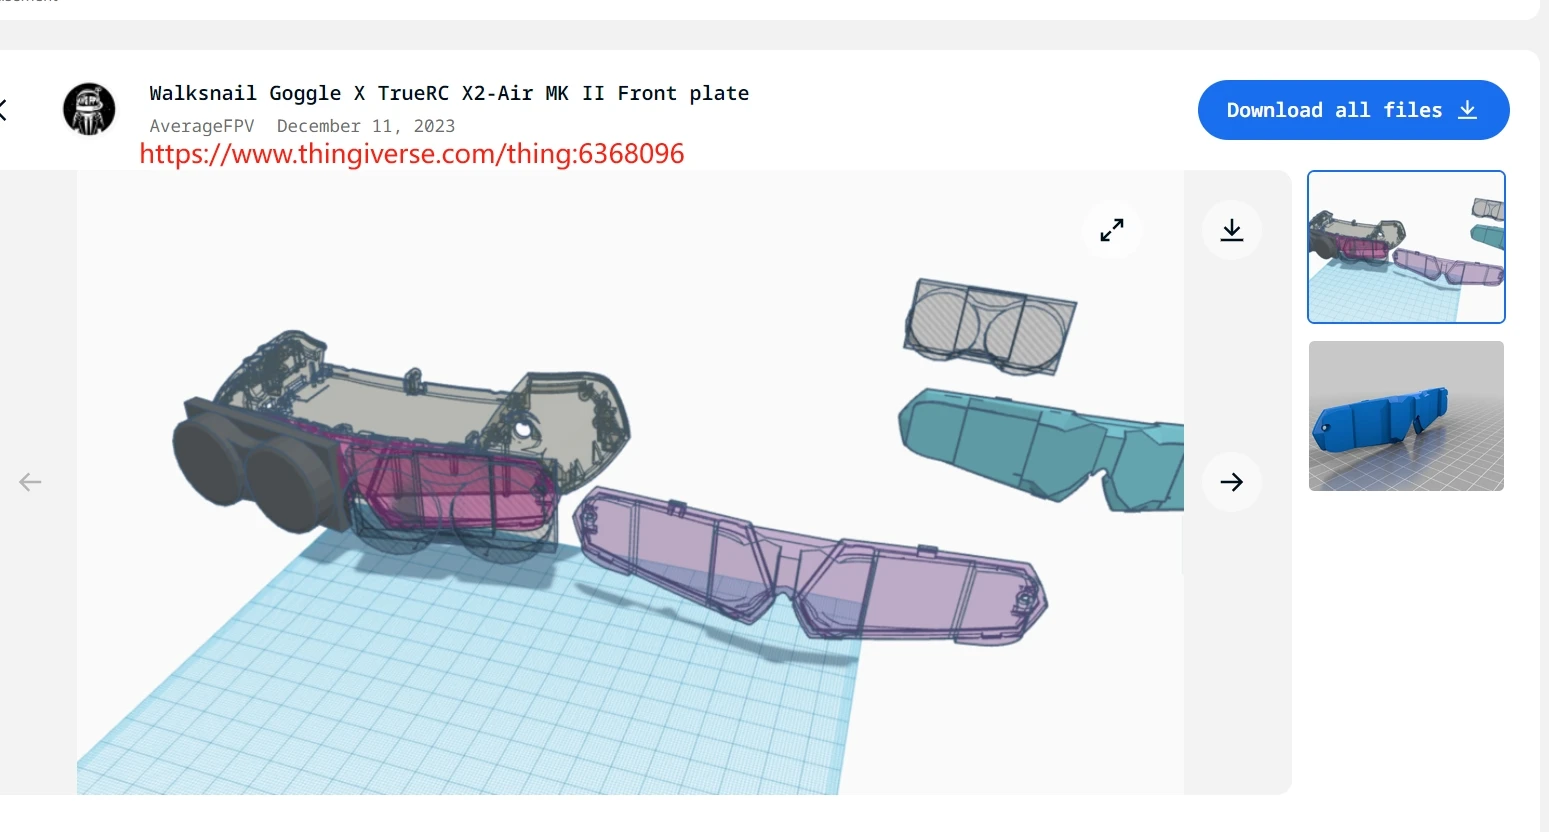Click the Download all files button

(x=1353, y=110)
